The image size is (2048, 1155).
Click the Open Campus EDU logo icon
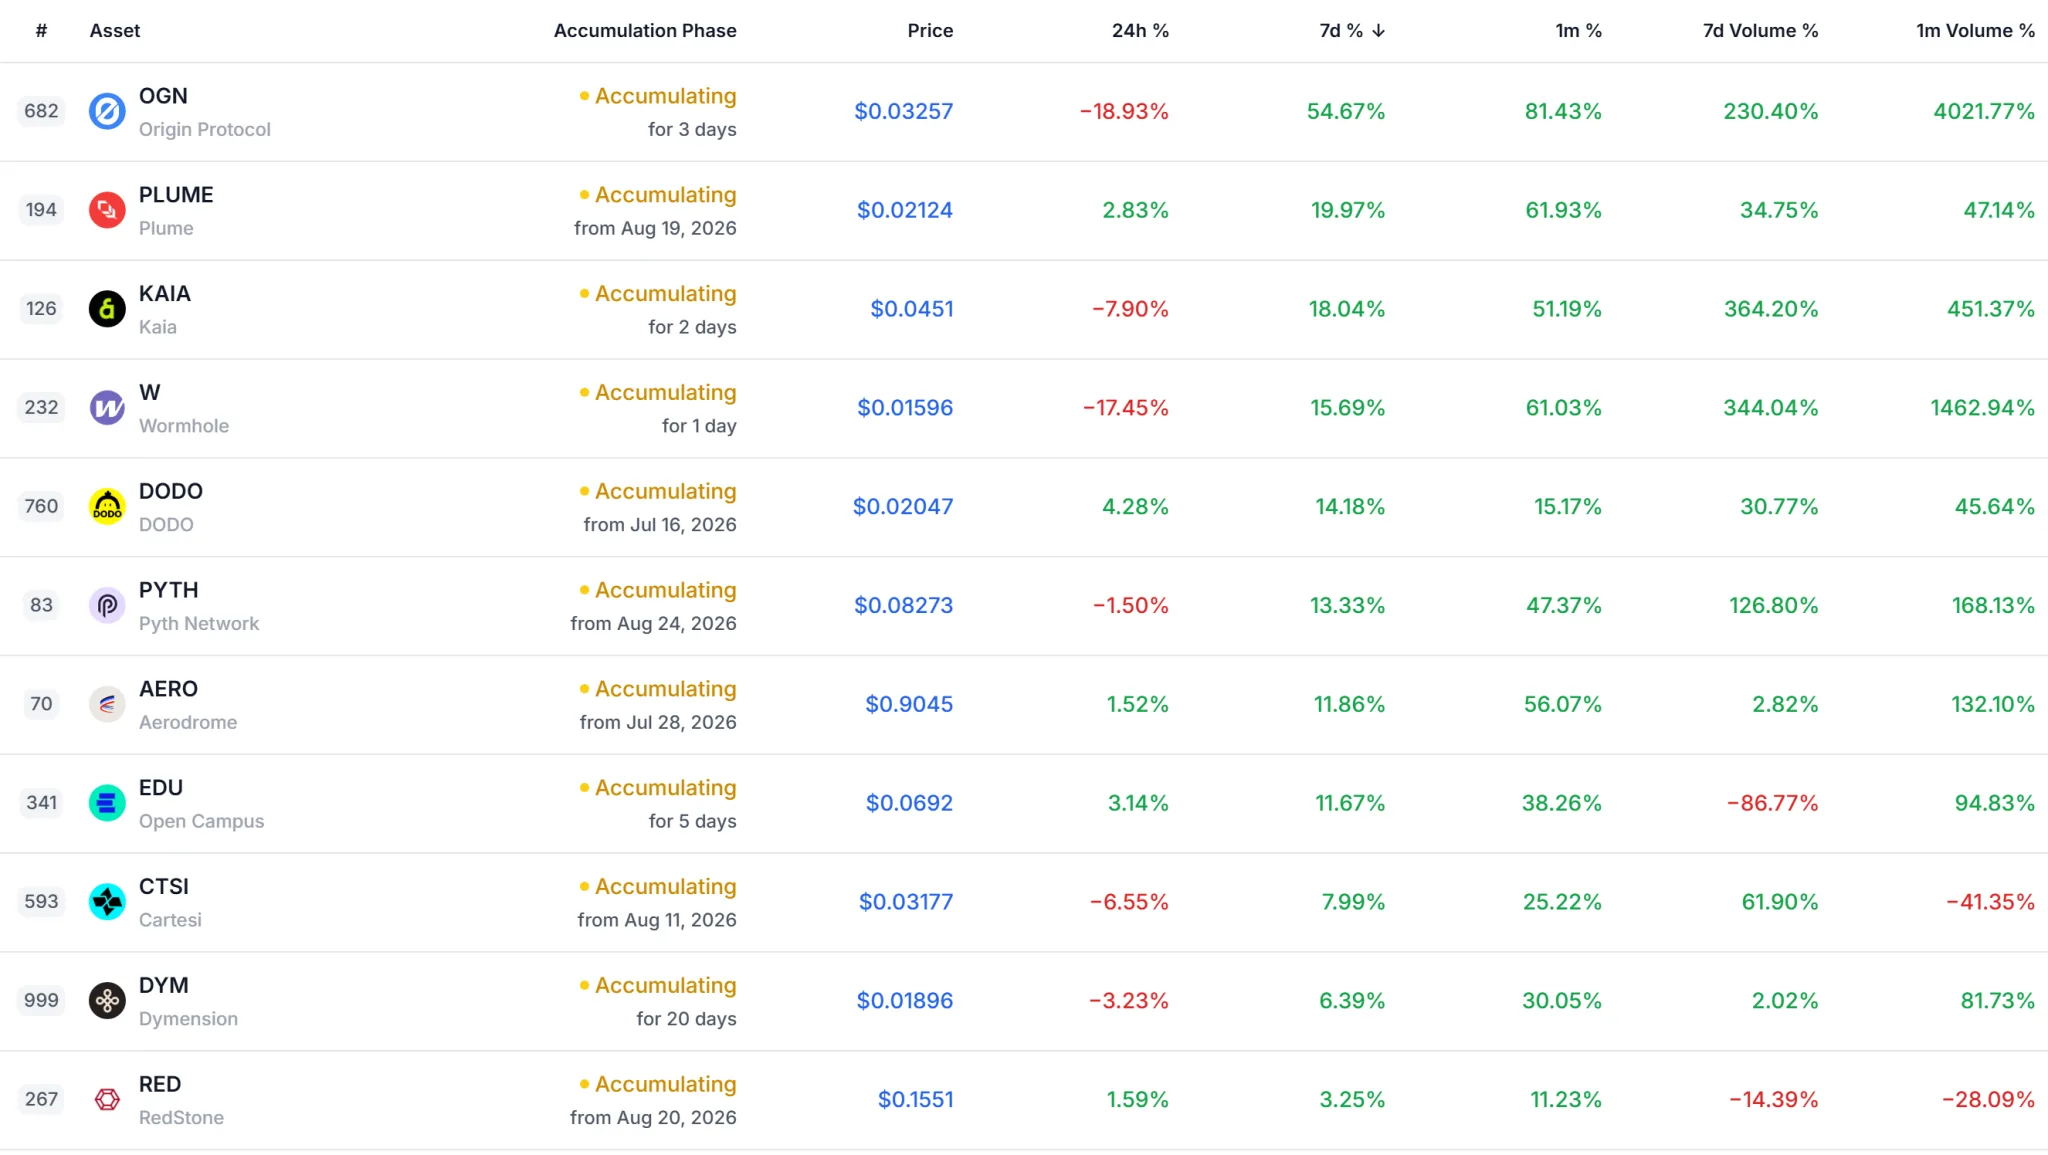(107, 803)
